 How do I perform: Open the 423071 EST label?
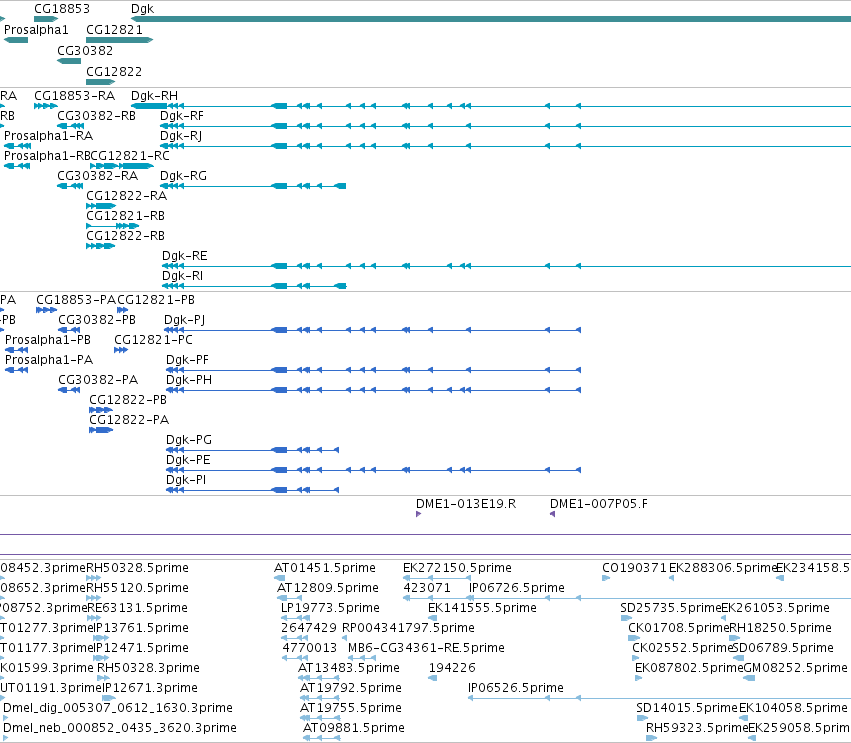[427, 588]
